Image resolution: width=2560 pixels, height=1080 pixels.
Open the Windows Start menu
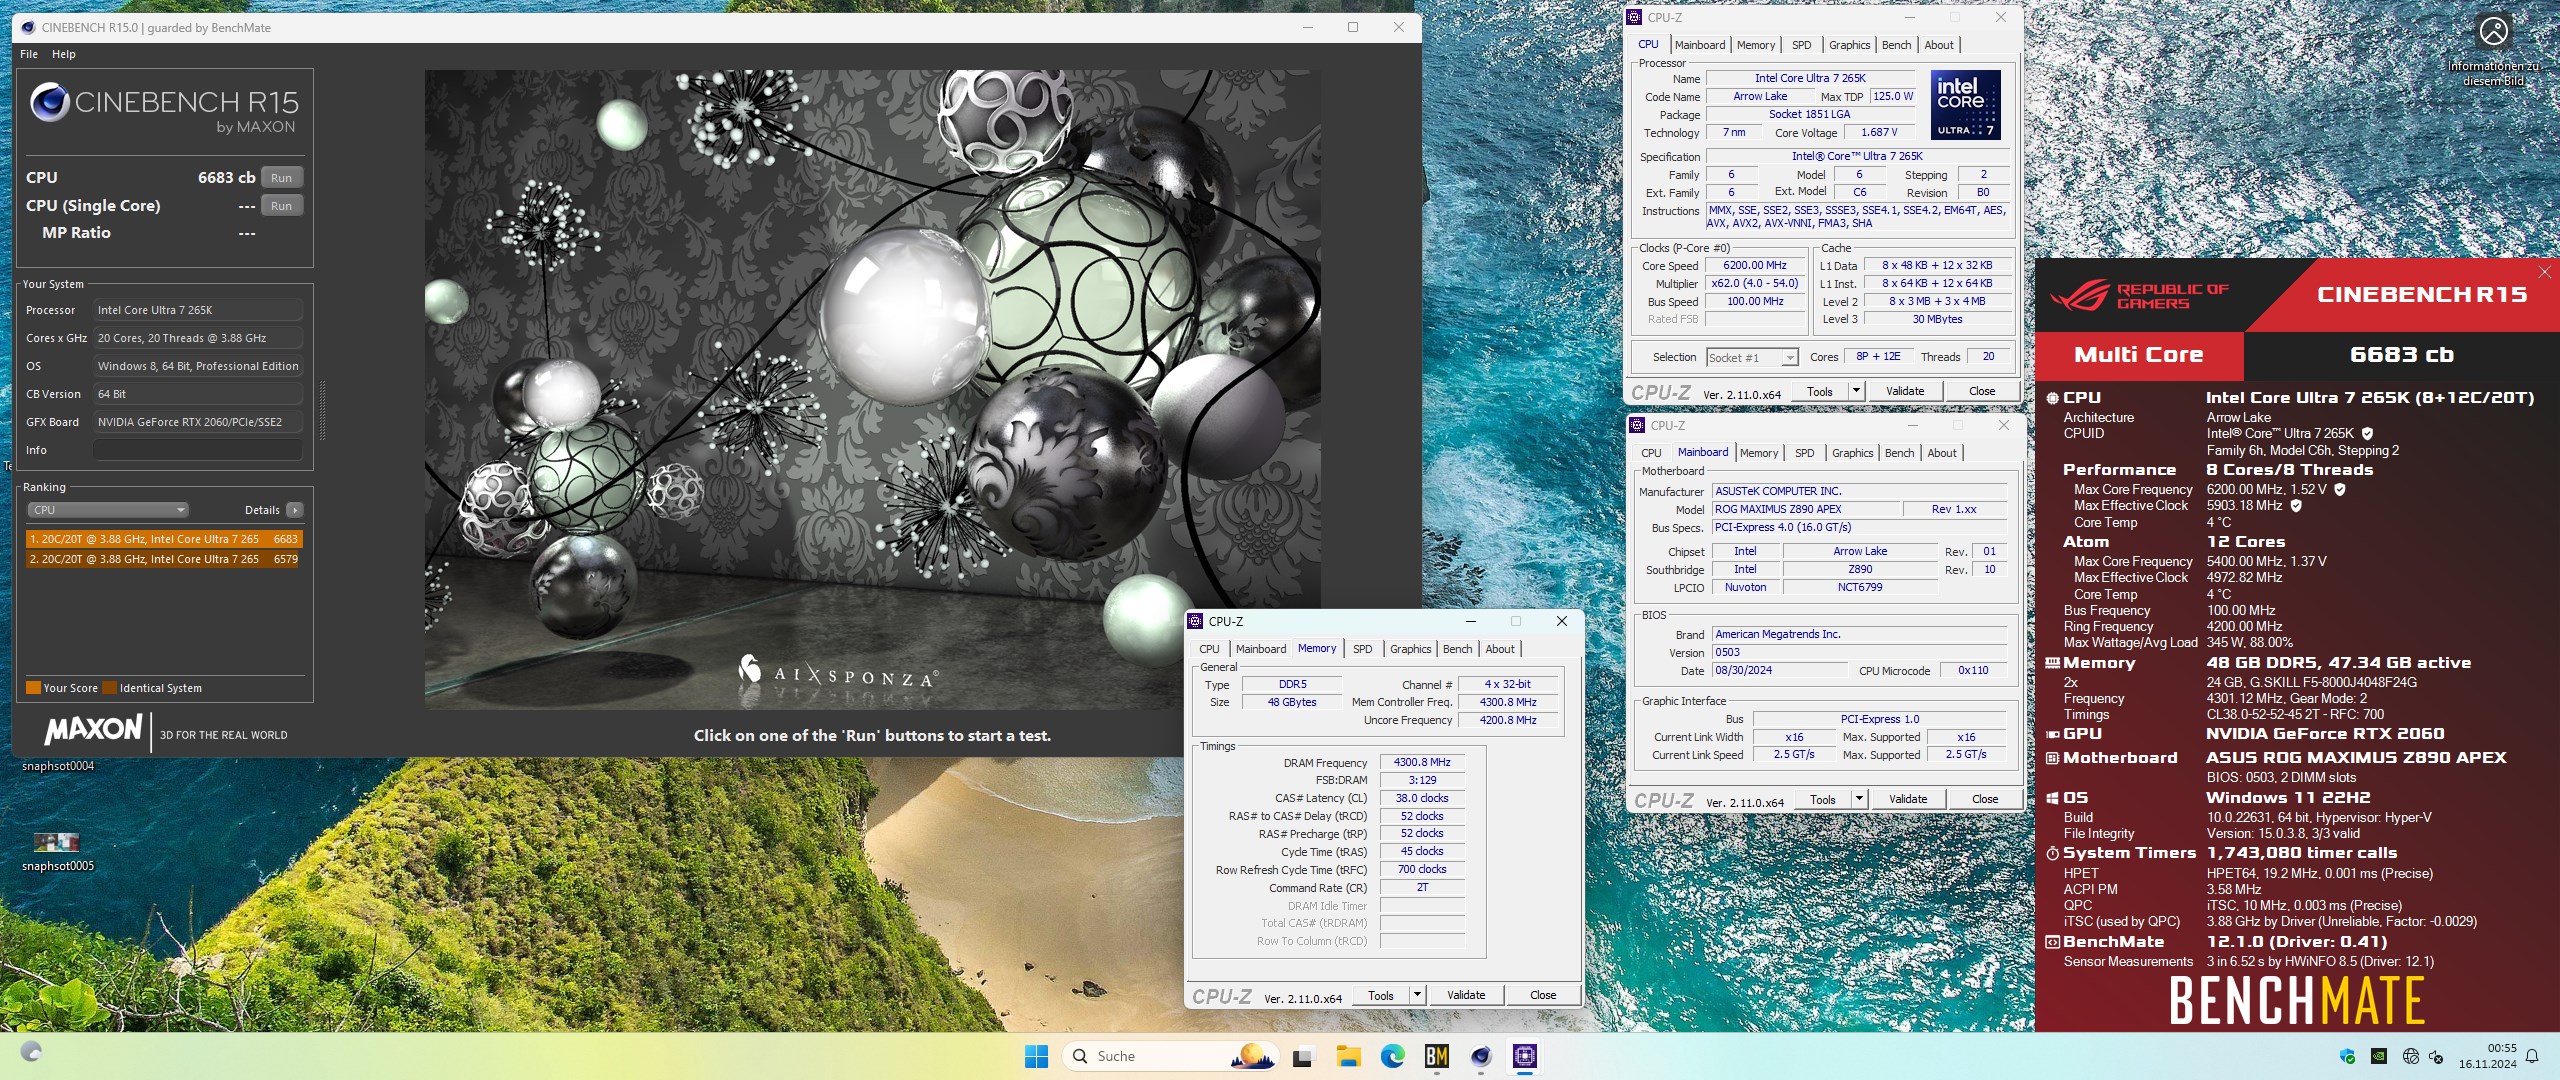[x=1037, y=1056]
